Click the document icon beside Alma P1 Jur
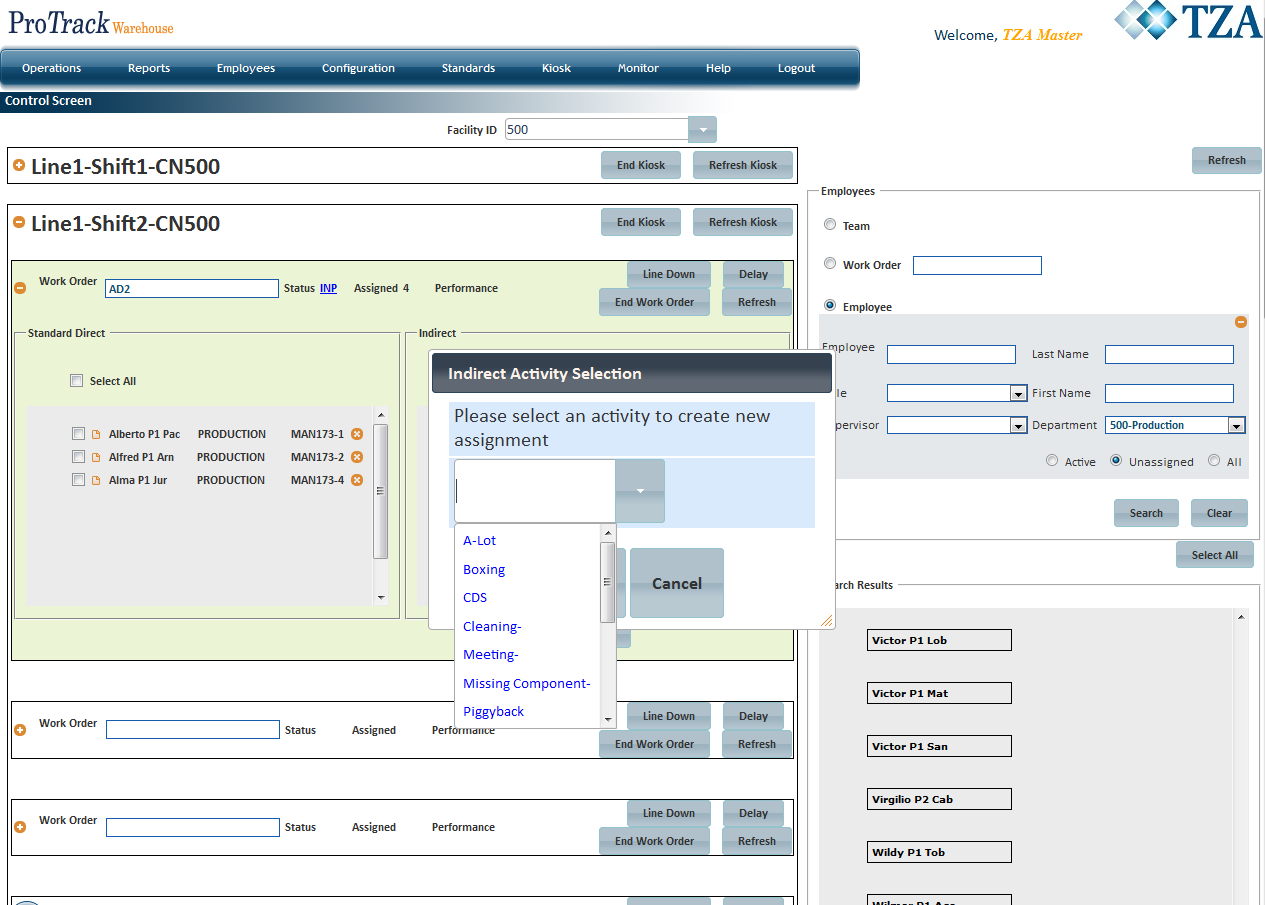 pyautogui.click(x=97, y=480)
